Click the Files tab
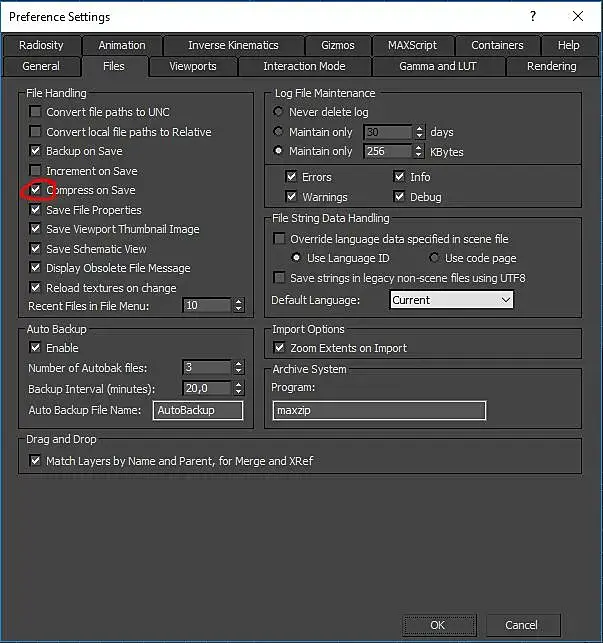The height and width of the screenshot is (643, 603). click(x=114, y=66)
